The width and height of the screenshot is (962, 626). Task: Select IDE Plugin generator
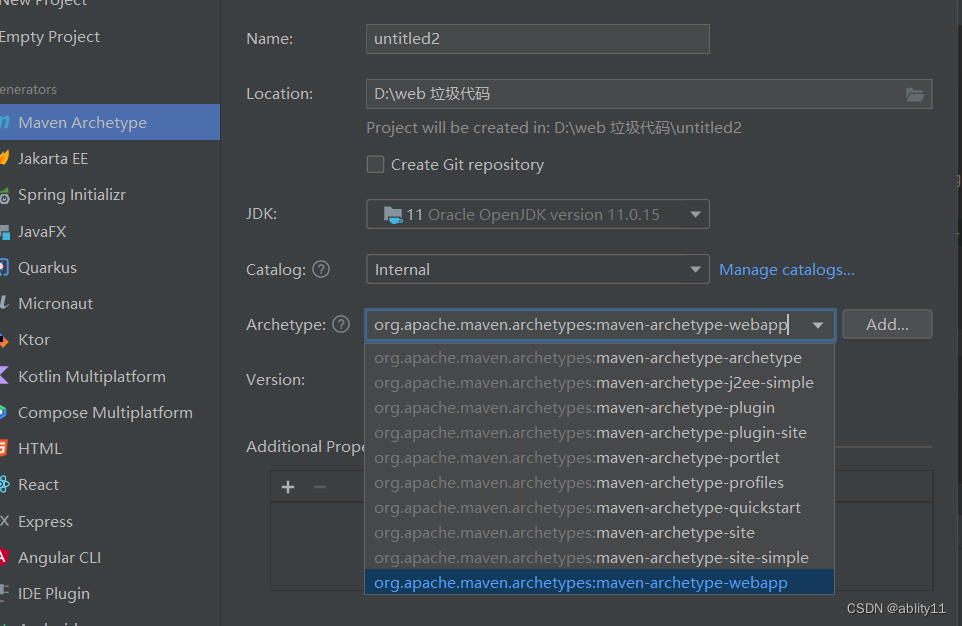pos(110,593)
